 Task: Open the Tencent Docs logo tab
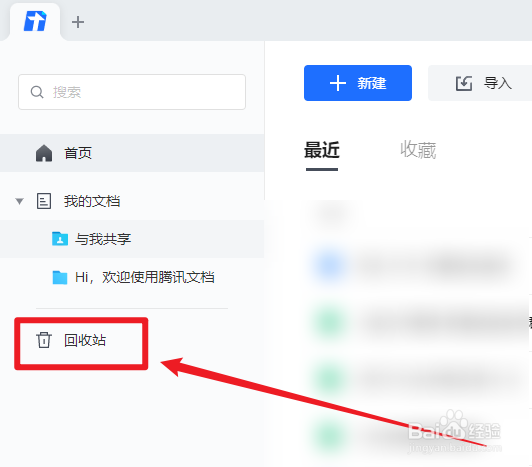click(35, 21)
